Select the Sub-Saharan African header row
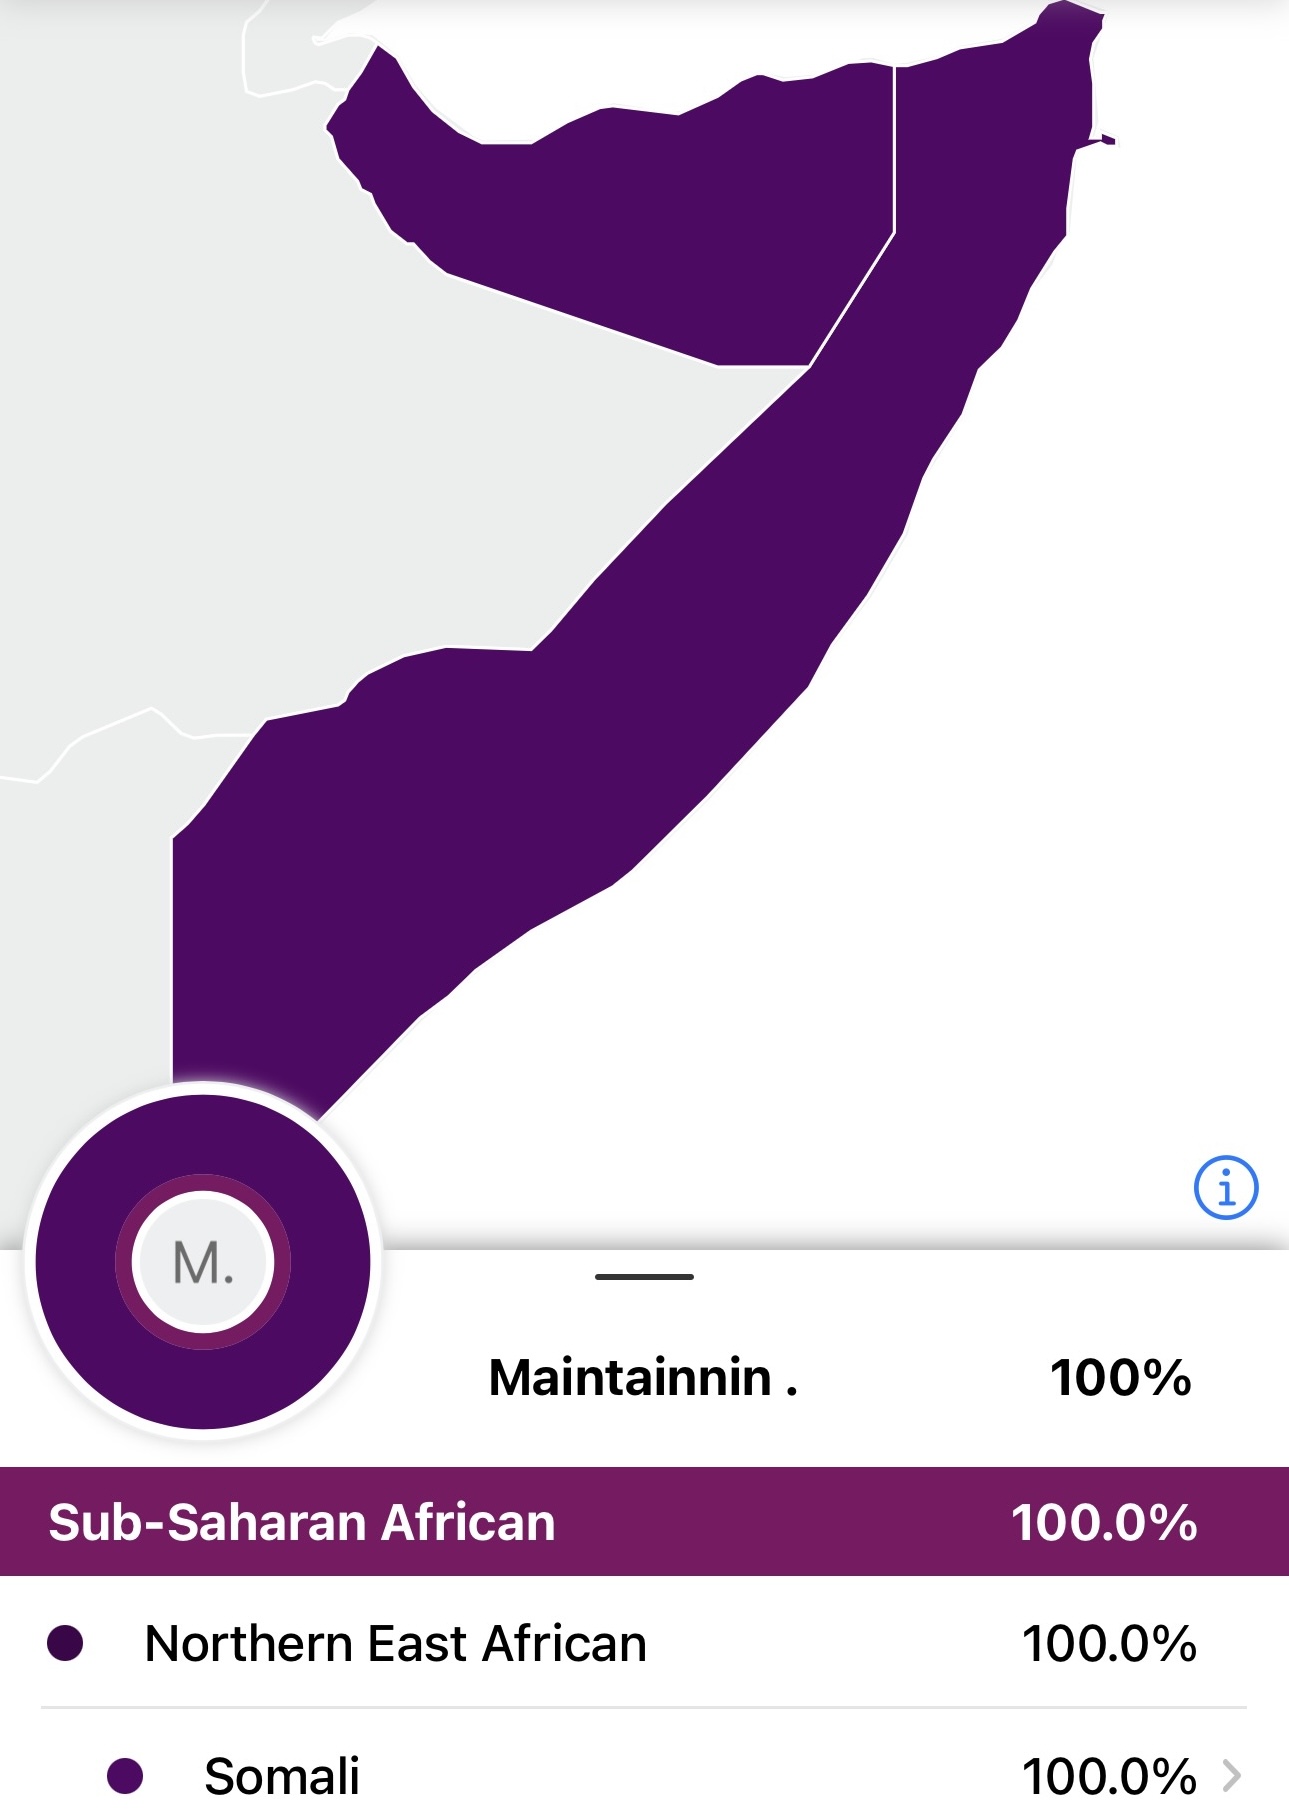The image size is (1289, 1814). (644, 1522)
